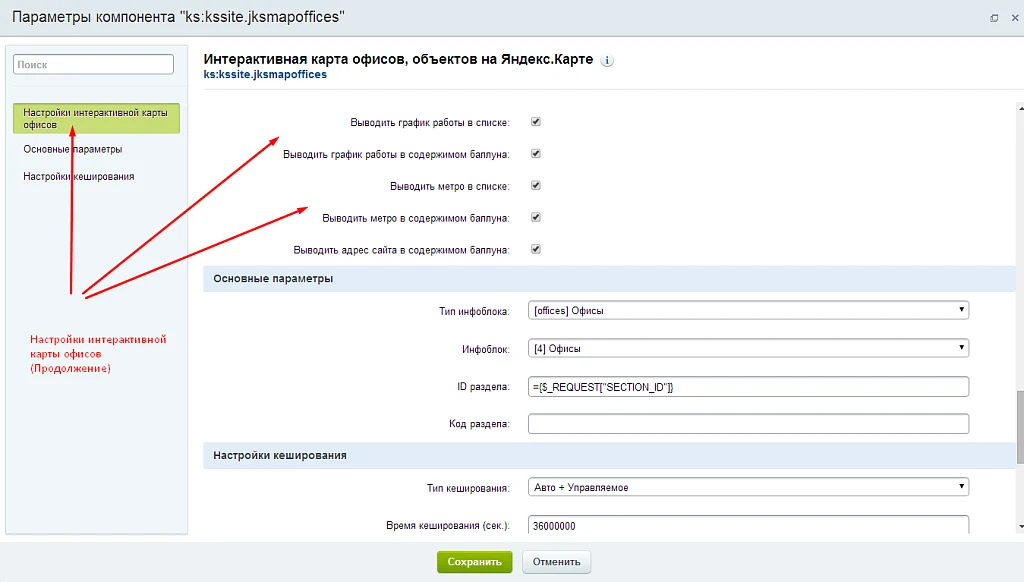Toggle 'Выводить адрес сайта в содержимом баллуна' checkbox
The width and height of the screenshot is (1024, 582).
click(536, 250)
